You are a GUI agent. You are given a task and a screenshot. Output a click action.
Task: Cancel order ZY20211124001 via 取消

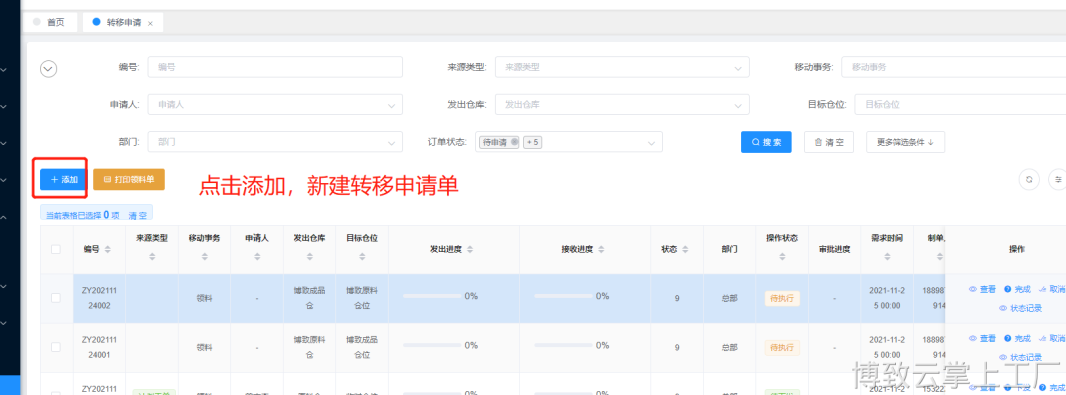1052,338
